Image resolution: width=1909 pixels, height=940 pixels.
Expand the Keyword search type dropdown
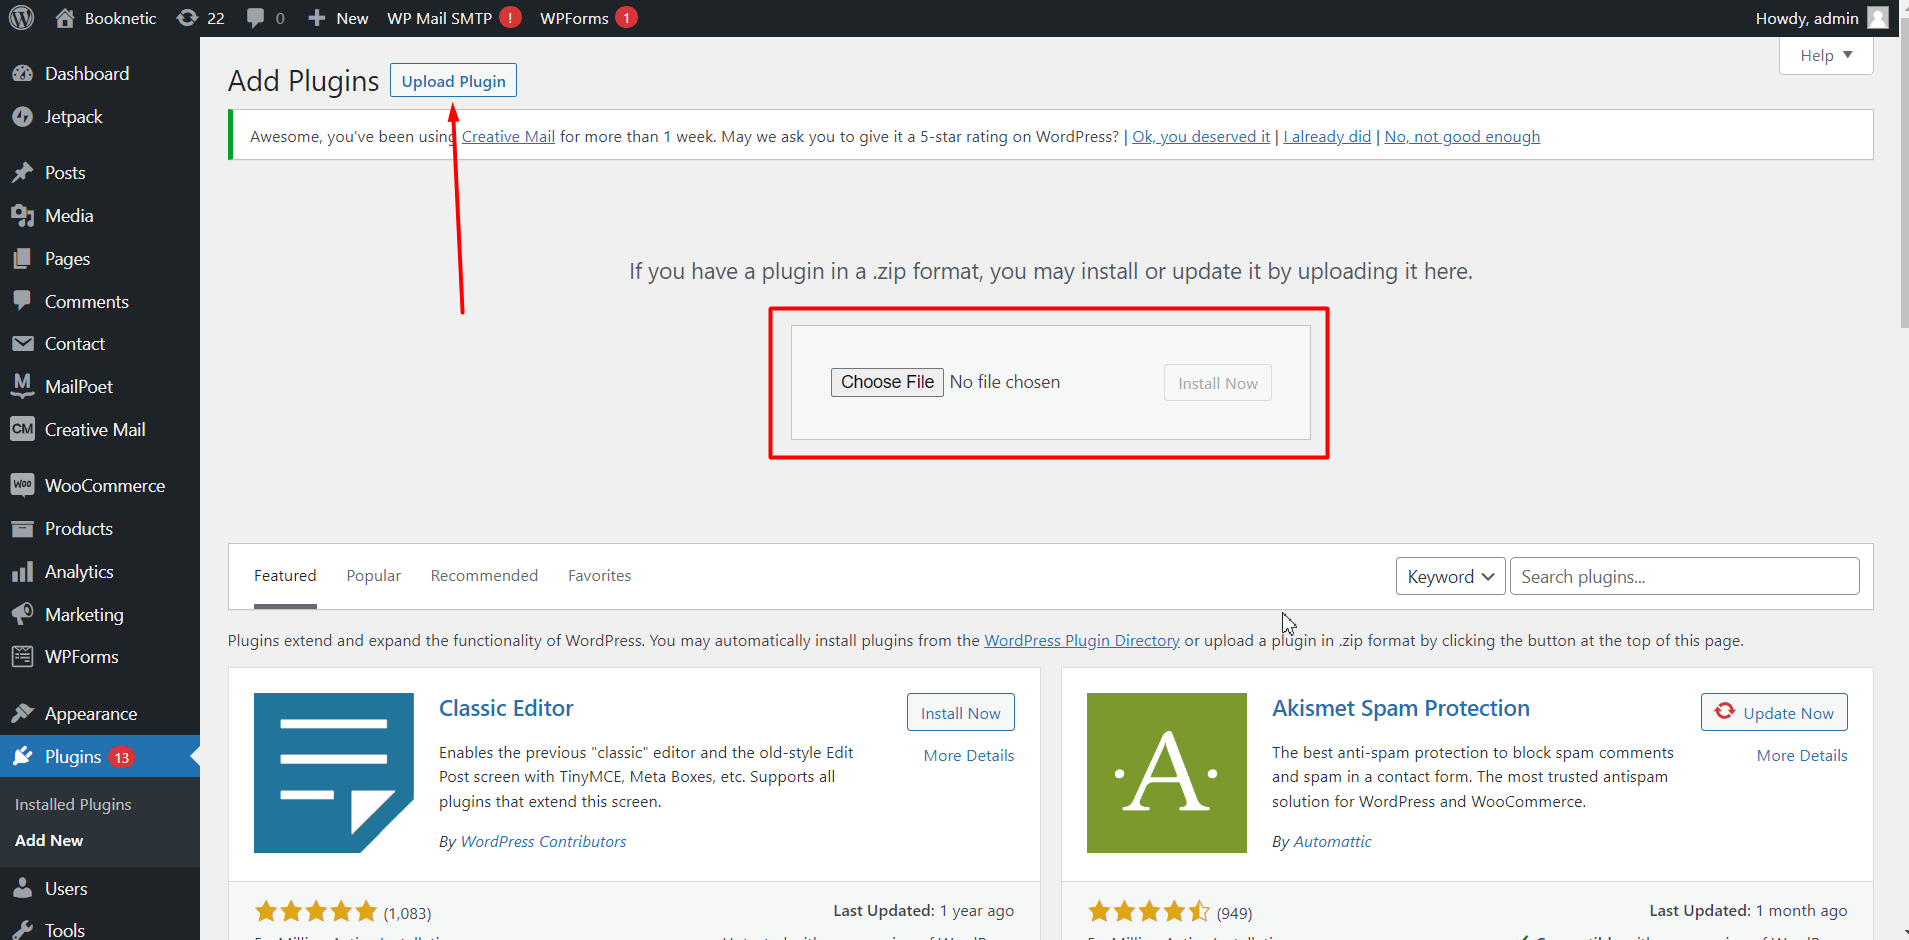(1449, 576)
